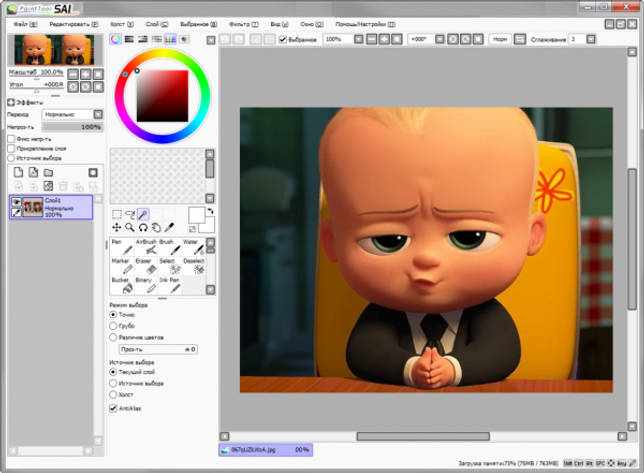
Task: Choose the magic wand tool
Action: tap(143, 214)
